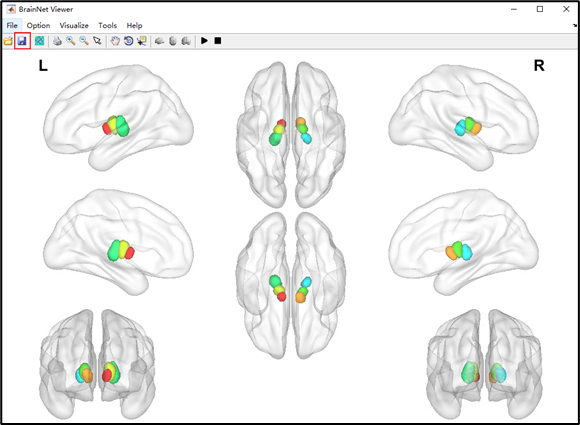Select the data cursor tool
The image size is (580, 425).
click(142, 41)
